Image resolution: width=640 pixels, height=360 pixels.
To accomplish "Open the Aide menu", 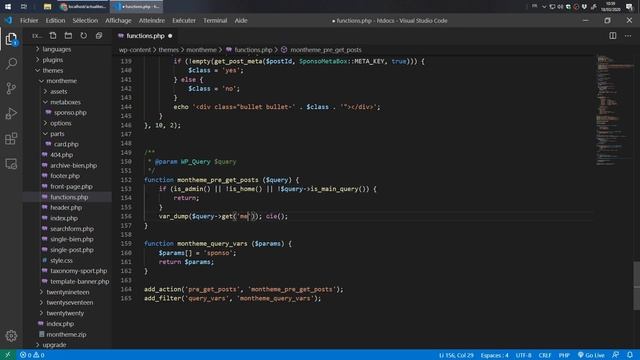I will click(241, 20).
